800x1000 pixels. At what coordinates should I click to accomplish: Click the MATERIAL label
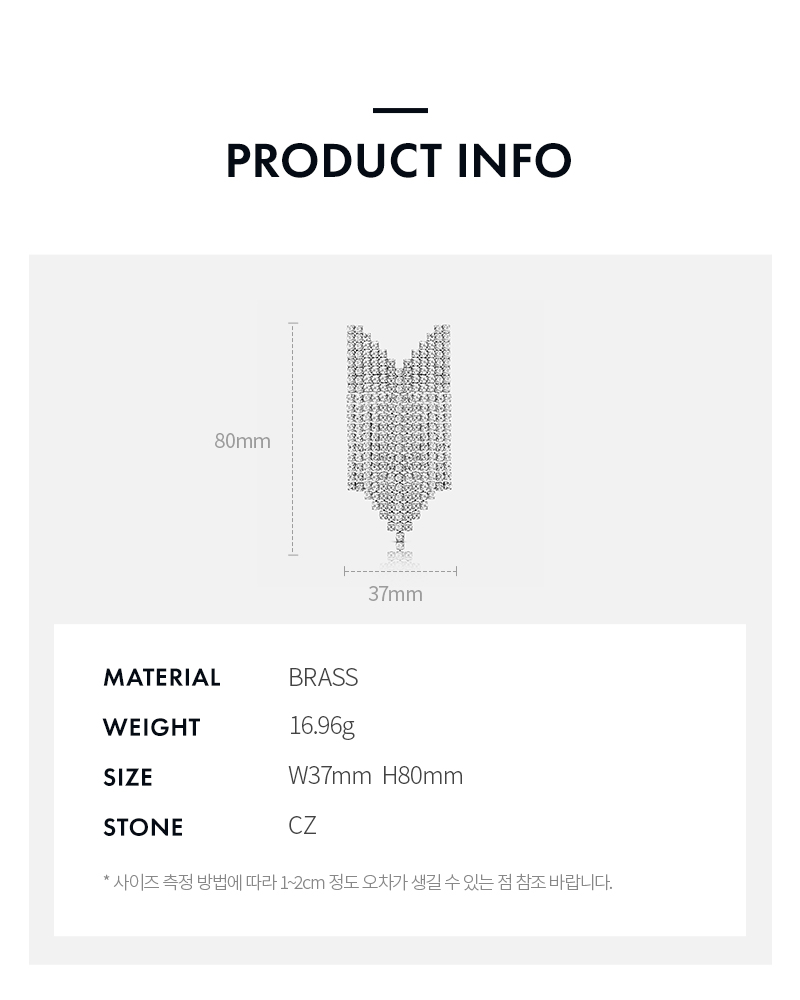tap(162, 677)
